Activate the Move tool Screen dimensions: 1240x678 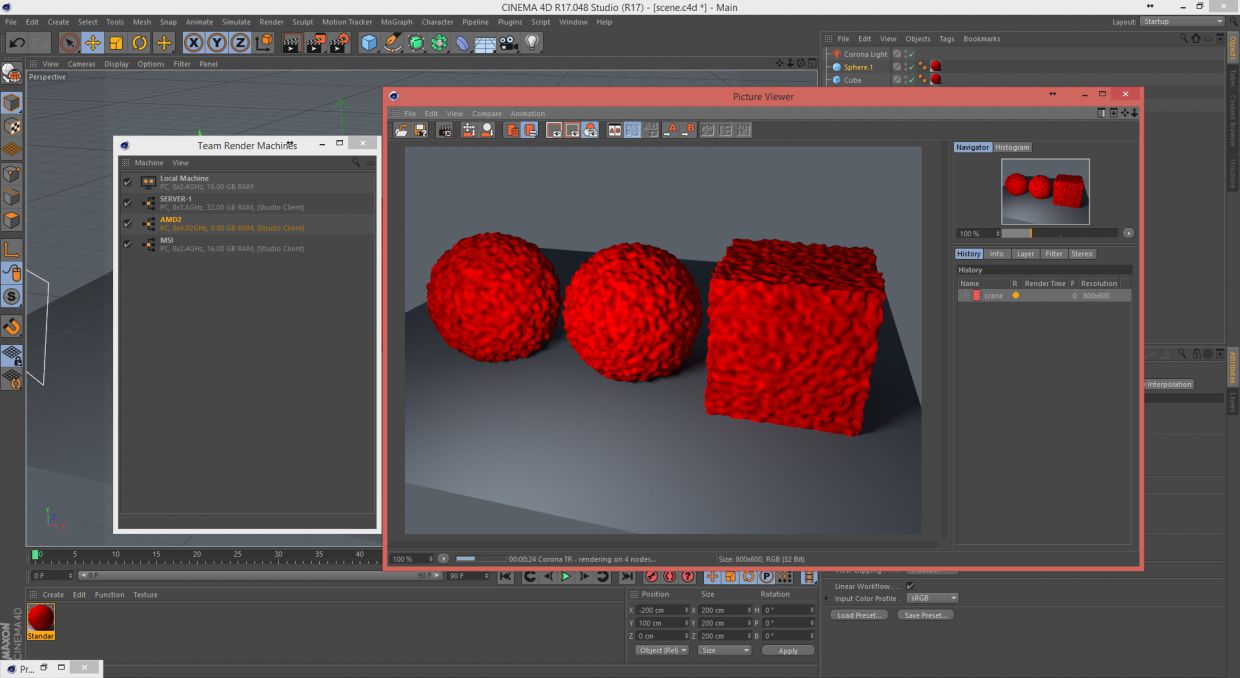point(93,42)
